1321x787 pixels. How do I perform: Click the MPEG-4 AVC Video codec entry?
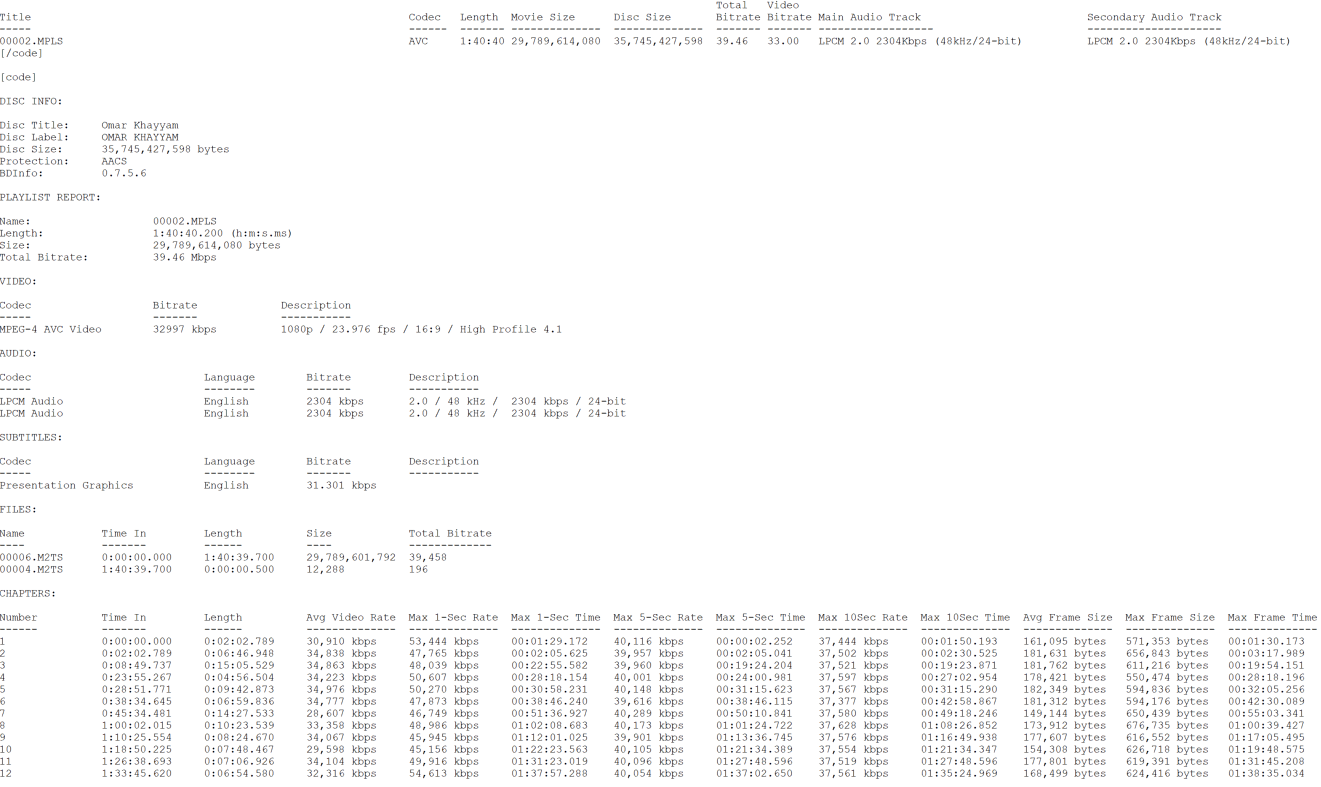pos(50,329)
